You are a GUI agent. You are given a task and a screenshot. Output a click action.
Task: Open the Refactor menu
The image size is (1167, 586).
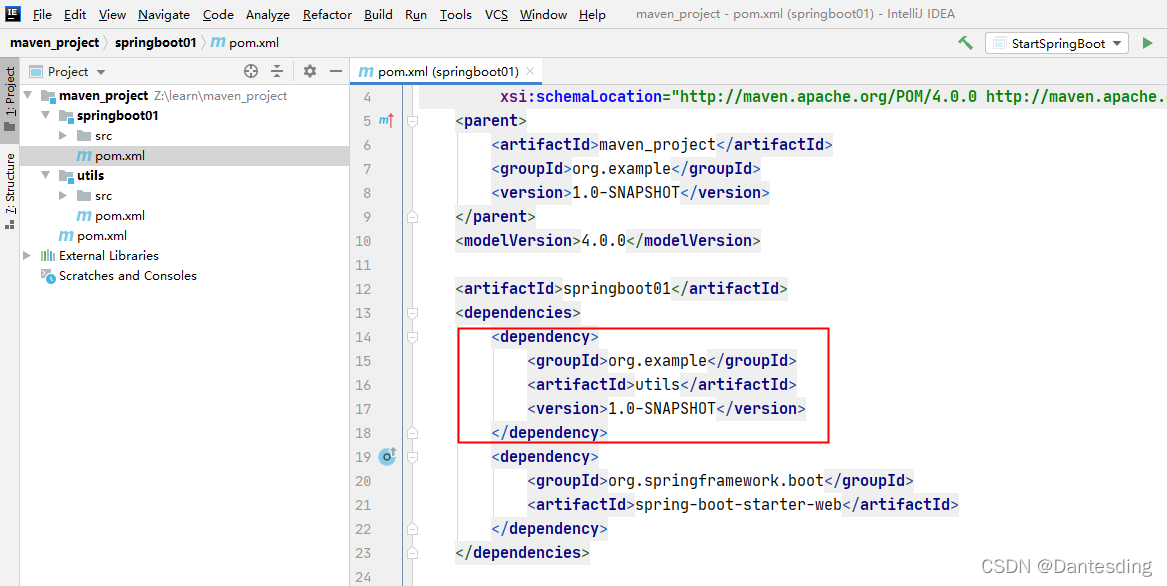tap(328, 15)
